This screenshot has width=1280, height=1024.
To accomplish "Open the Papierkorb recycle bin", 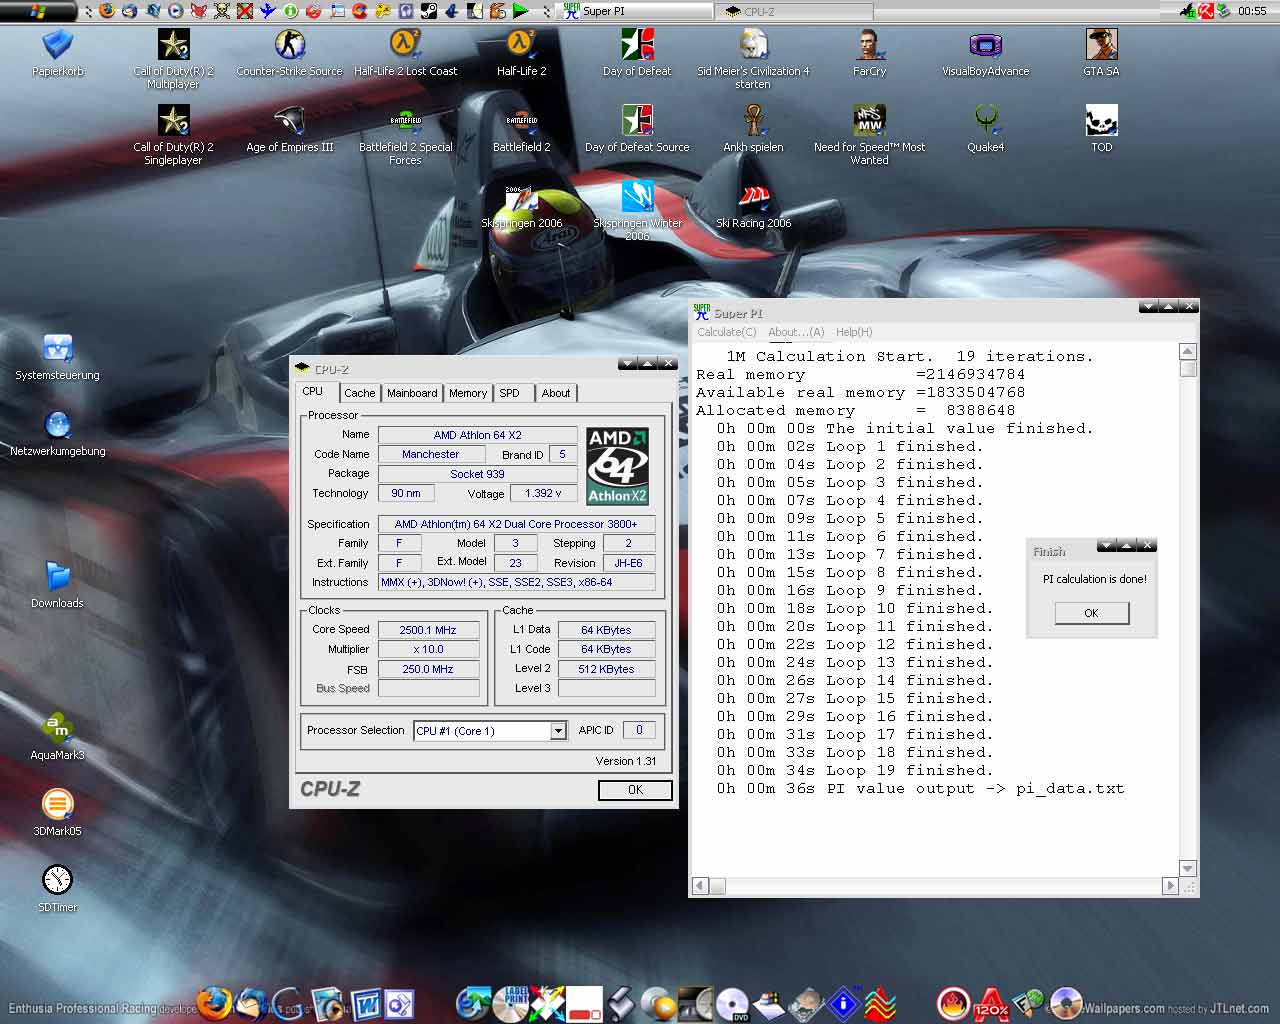I will (x=57, y=46).
